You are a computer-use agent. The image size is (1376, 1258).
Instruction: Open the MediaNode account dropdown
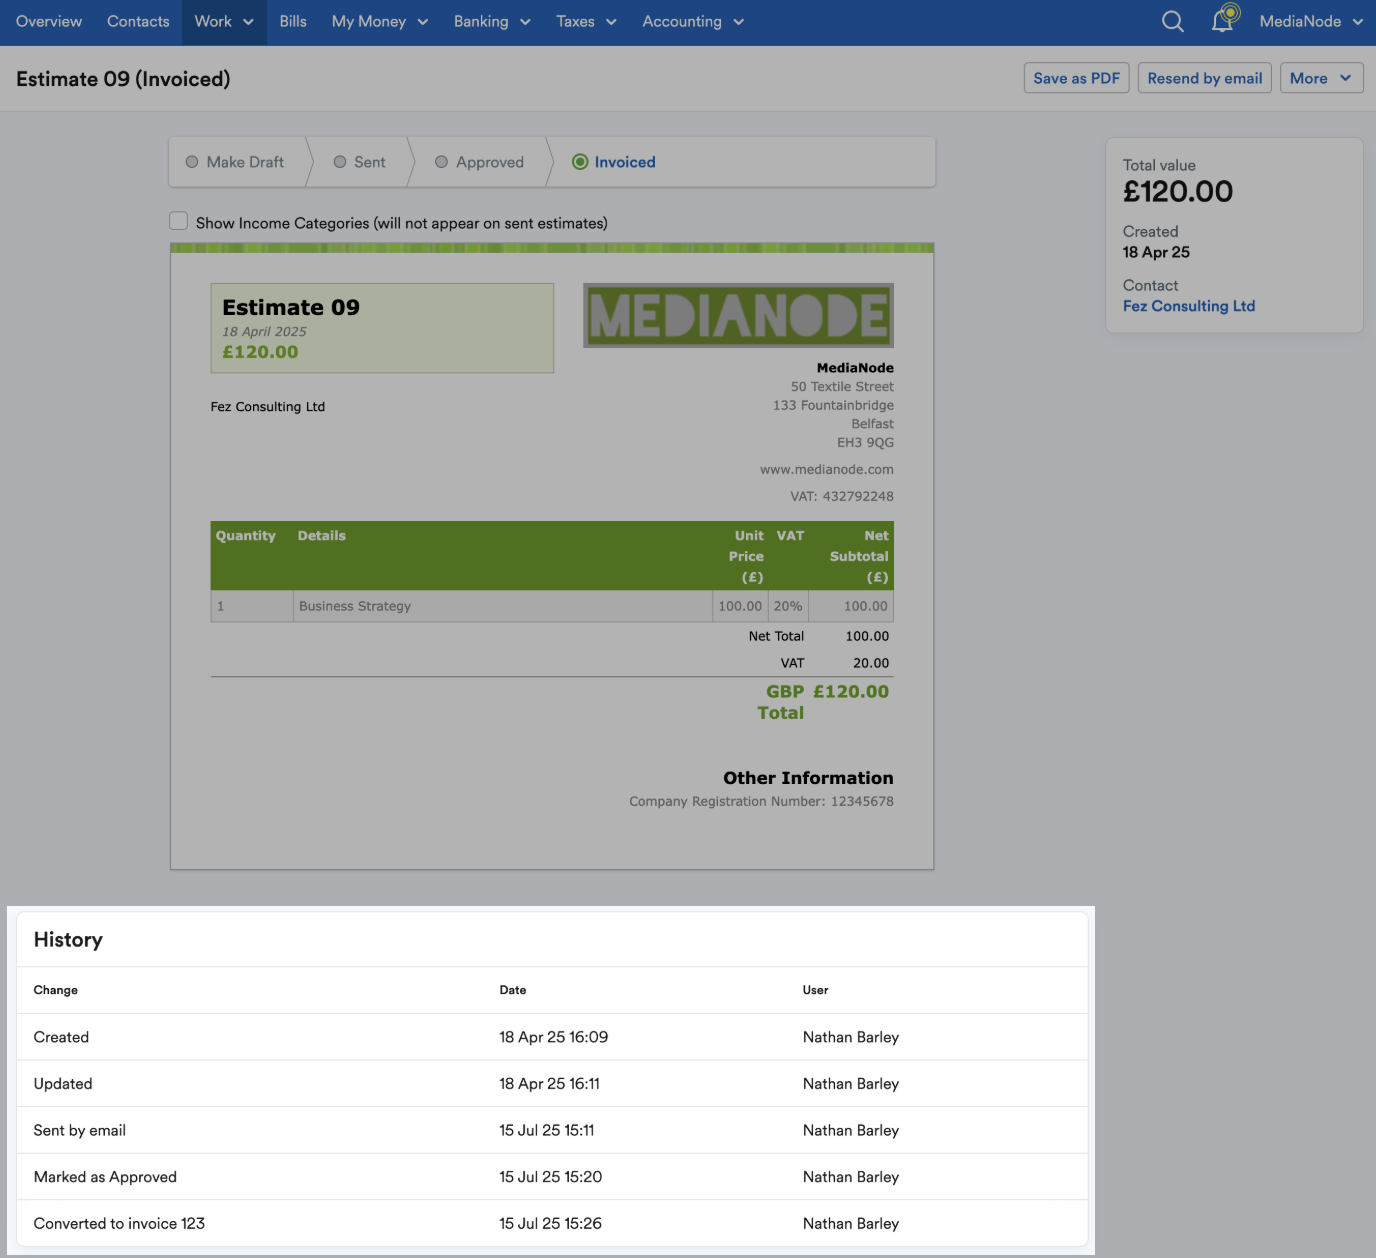click(1311, 22)
